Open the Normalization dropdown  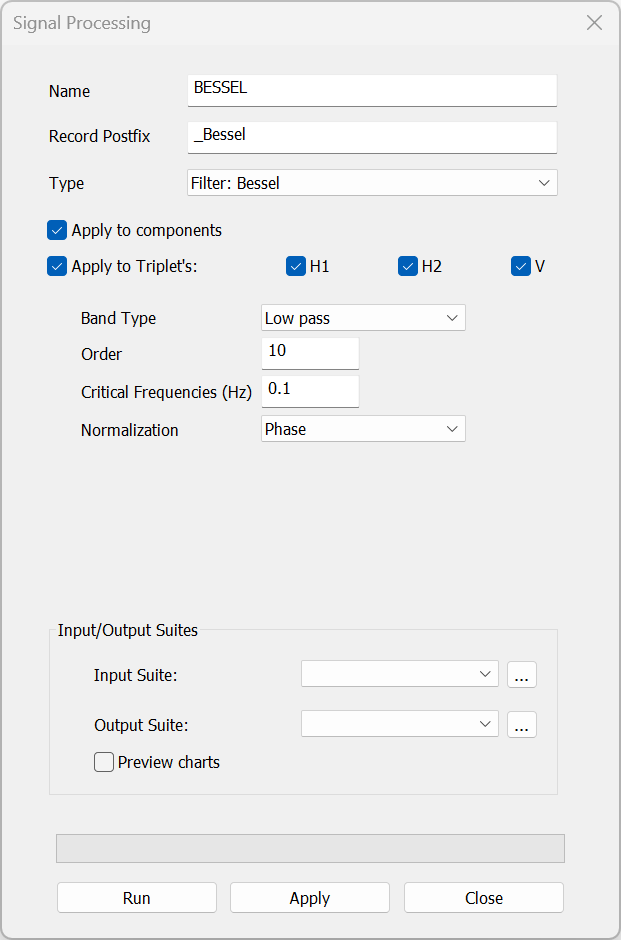[363, 429]
